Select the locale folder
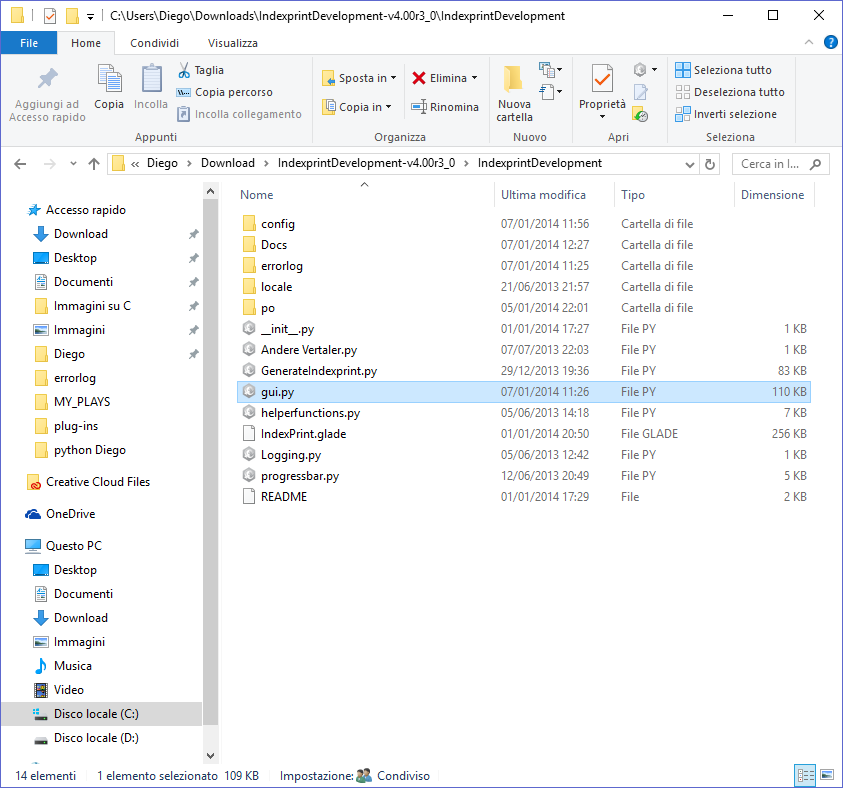The height and width of the screenshot is (788, 843). coord(524,287)
